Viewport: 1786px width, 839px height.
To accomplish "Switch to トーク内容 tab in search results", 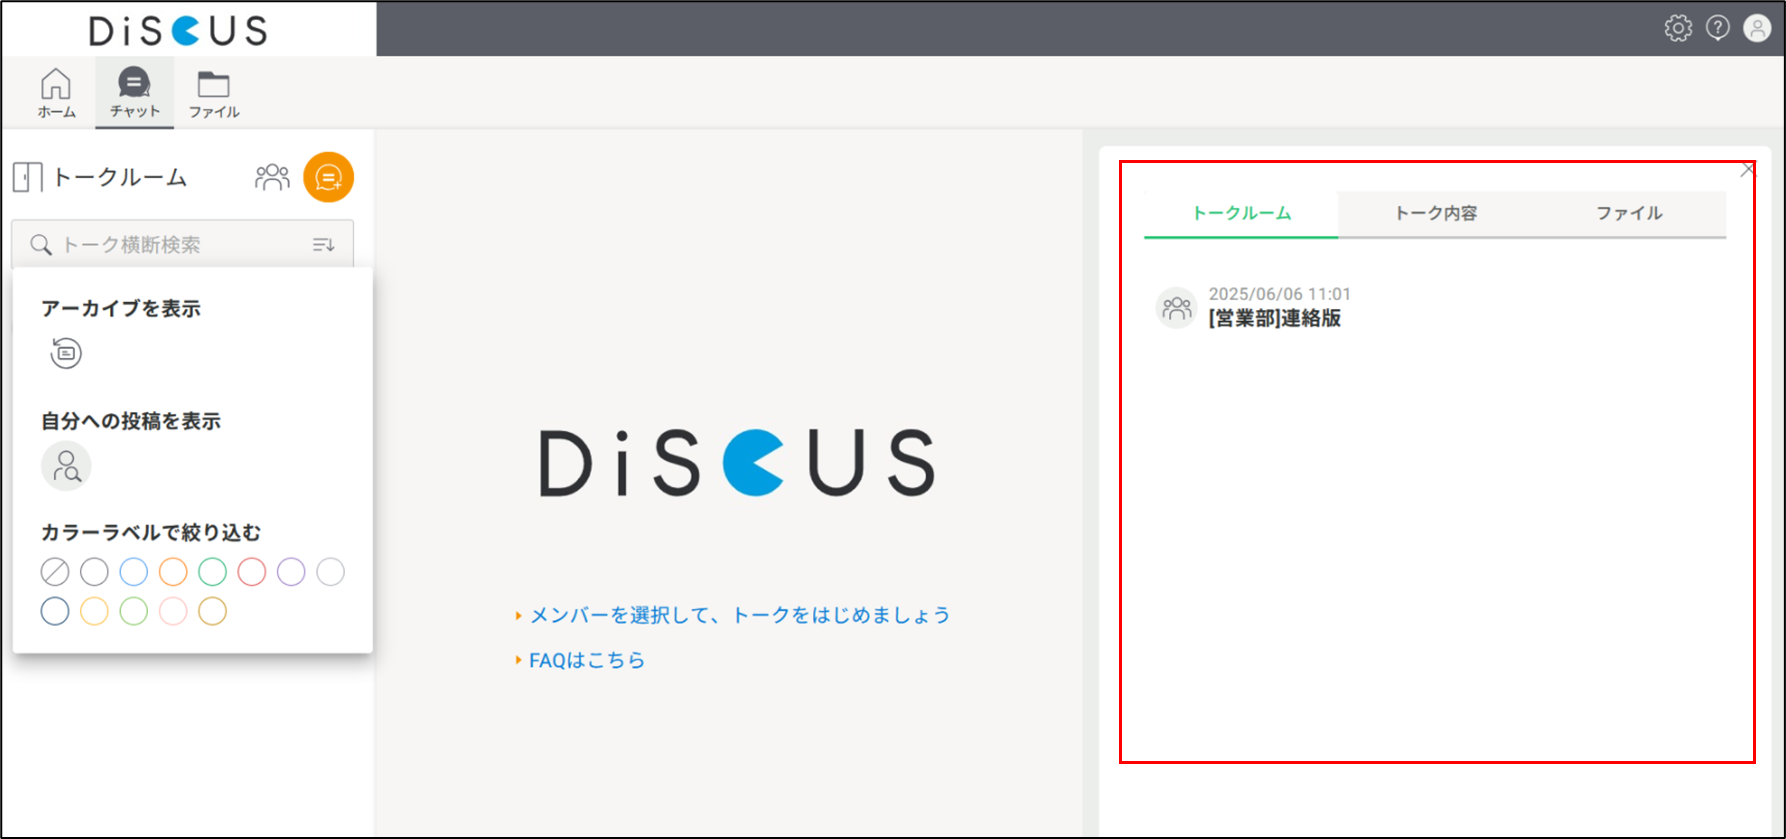I will (1435, 213).
